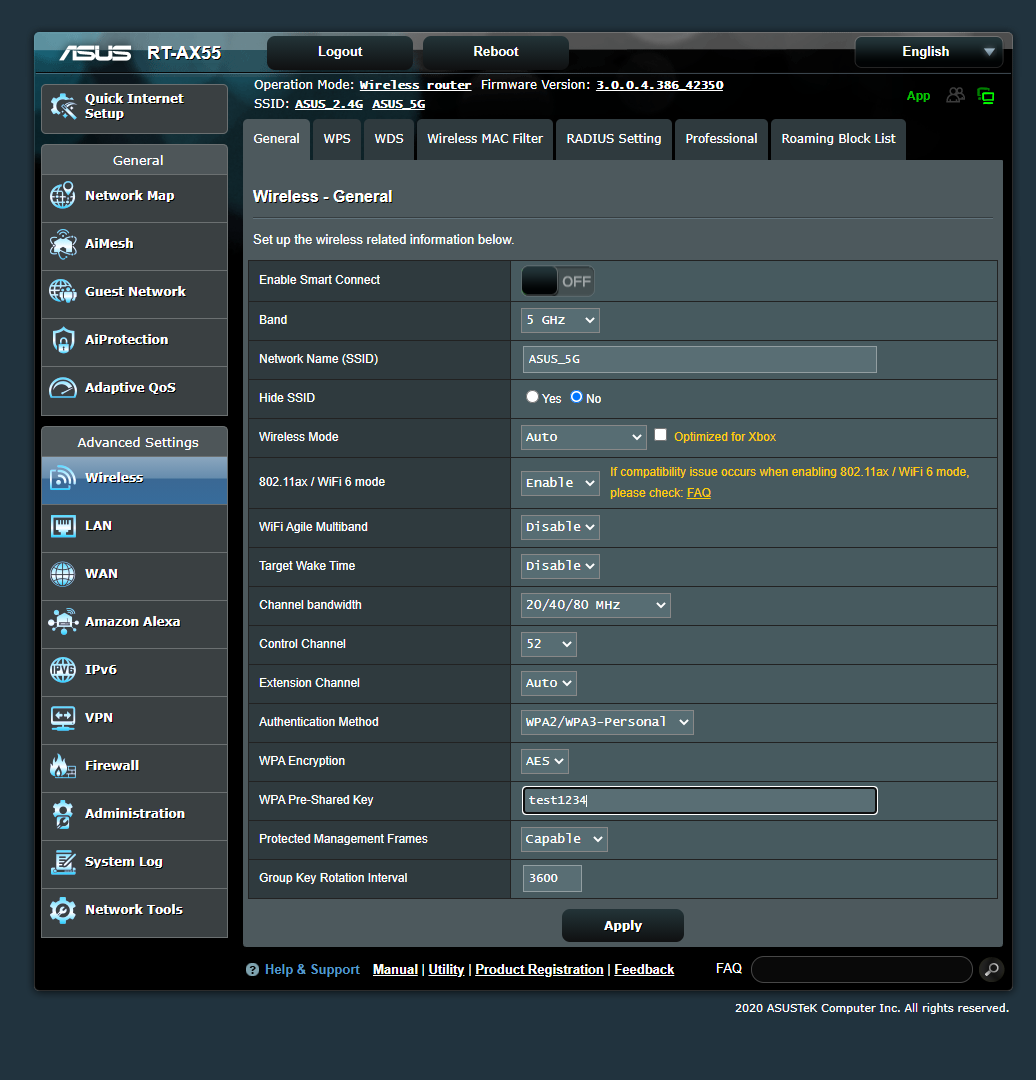Open the System Log notepad icon
1036x1080 pixels.
[63, 862]
